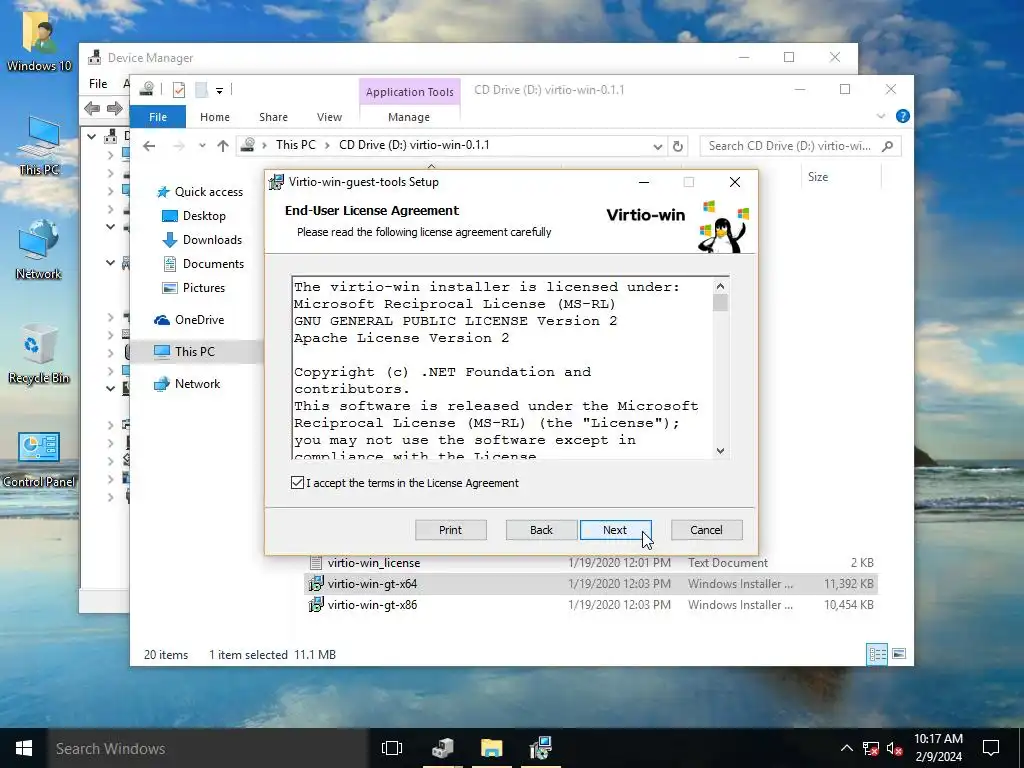This screenshot has width=1024, height=768.
Task: Open Documents in navigation pane
Action: (202, 264)
